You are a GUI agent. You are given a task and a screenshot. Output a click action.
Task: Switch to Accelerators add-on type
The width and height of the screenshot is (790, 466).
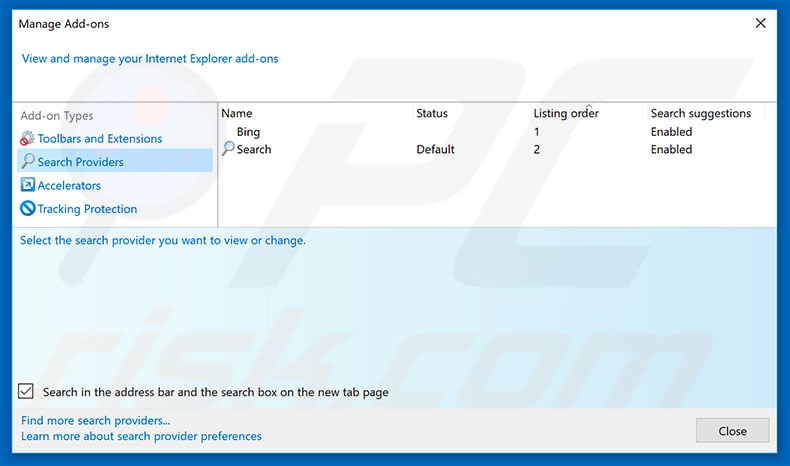[69, 185]
